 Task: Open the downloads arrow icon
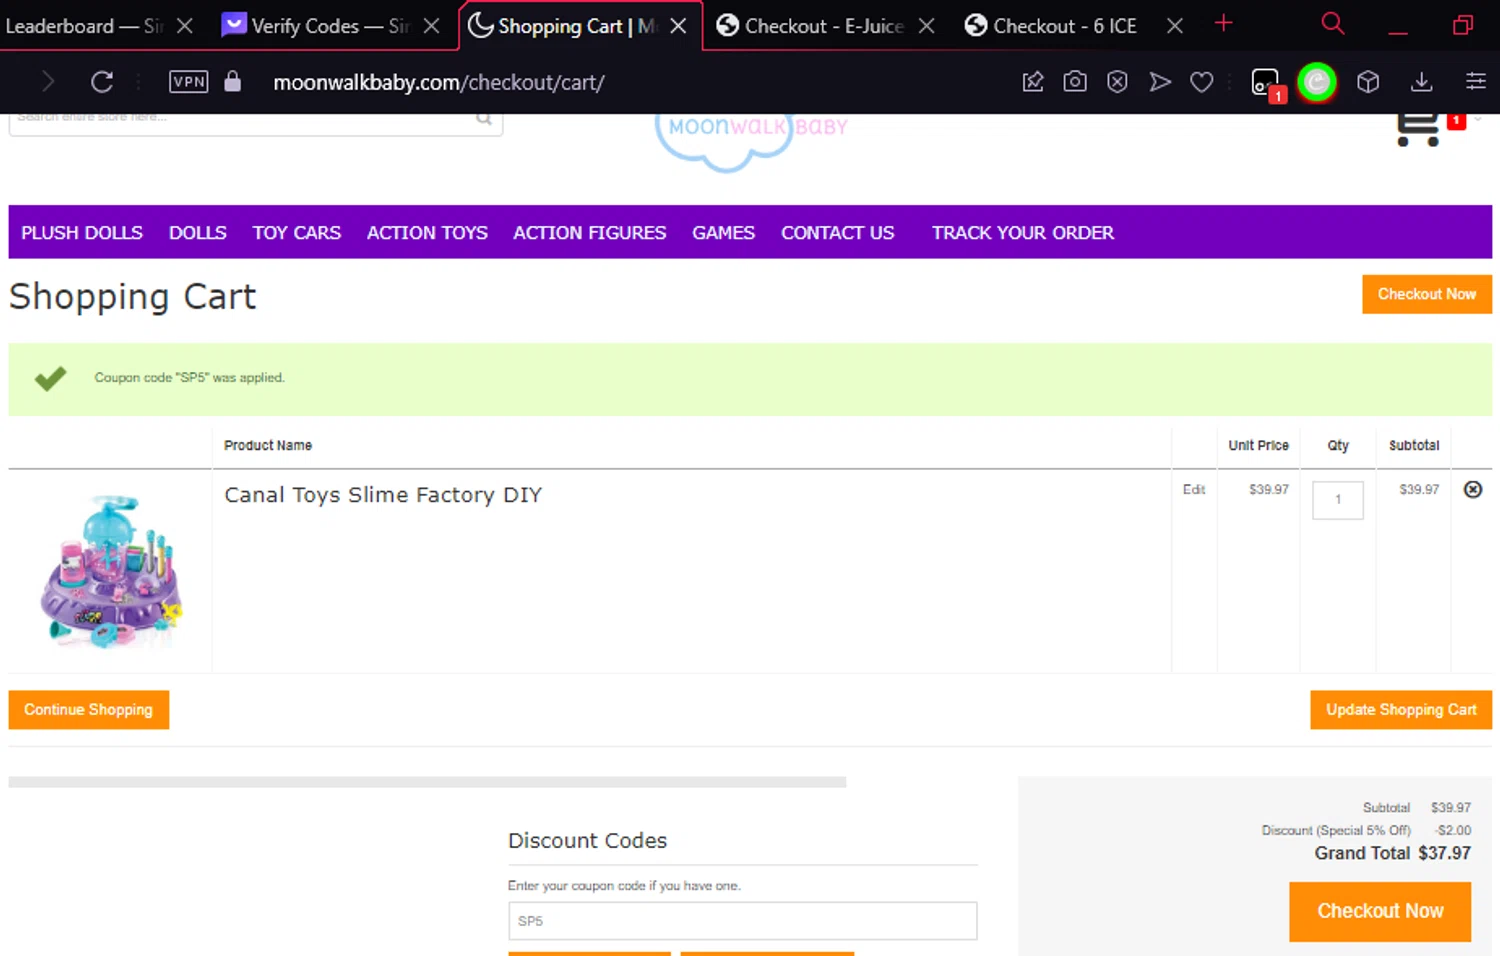coord(1421,82)
